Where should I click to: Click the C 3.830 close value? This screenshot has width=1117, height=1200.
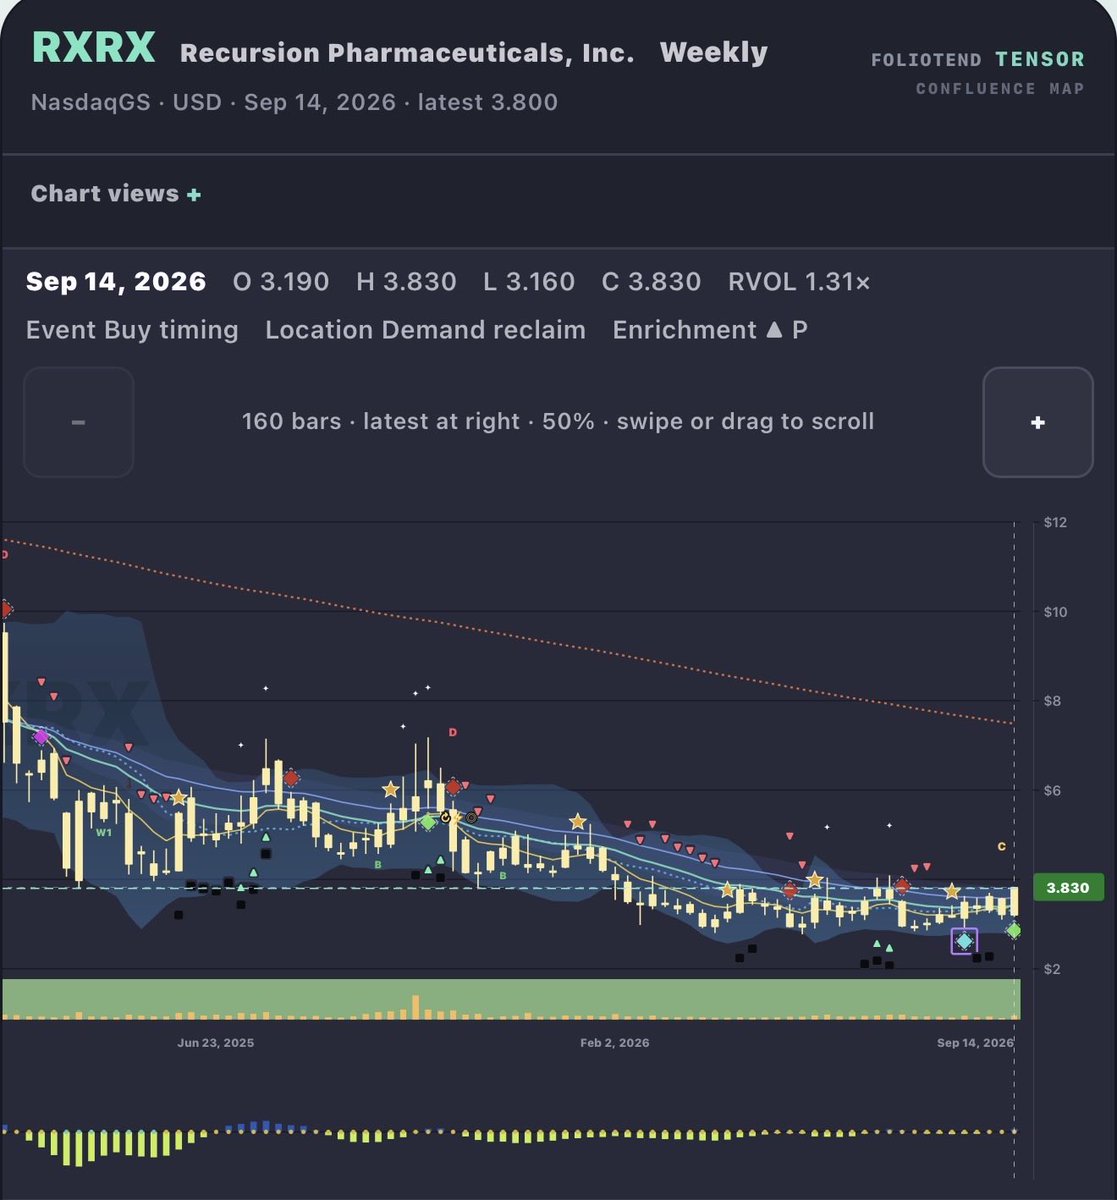[651, 282]
